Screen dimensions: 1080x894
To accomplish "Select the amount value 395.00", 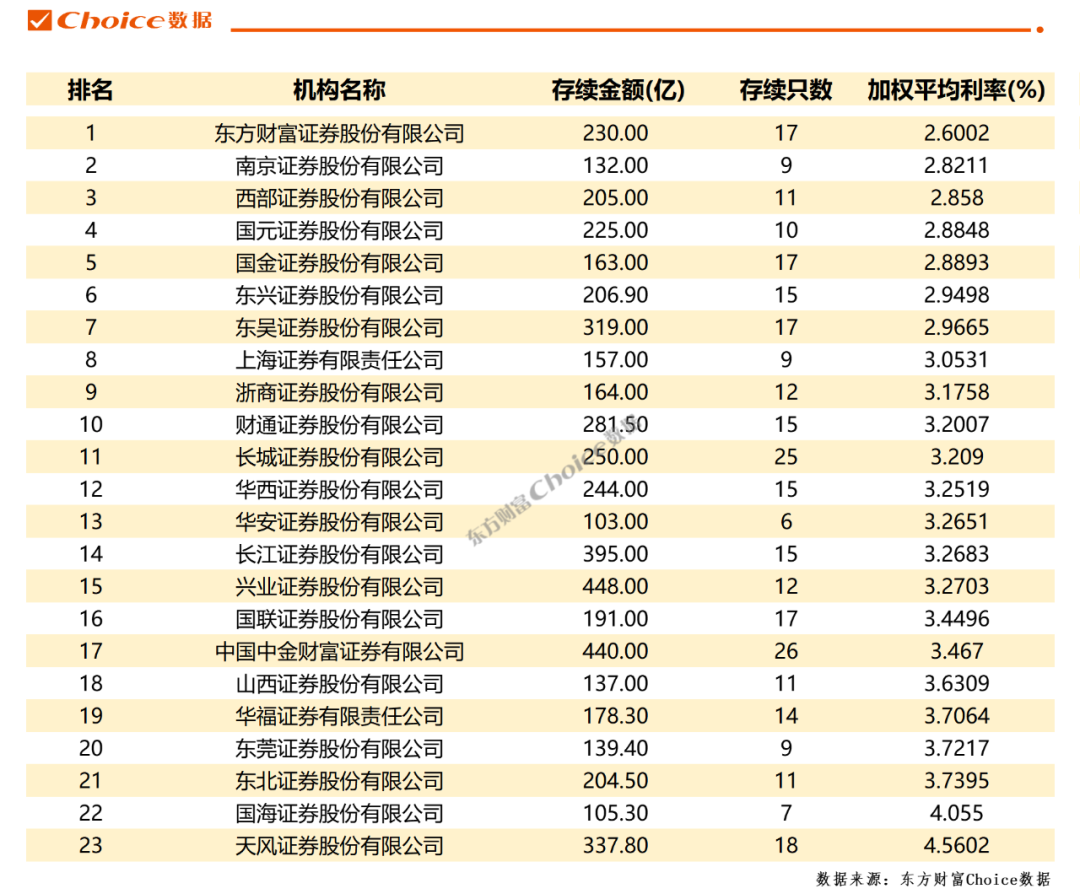I will tap(615, 554).
